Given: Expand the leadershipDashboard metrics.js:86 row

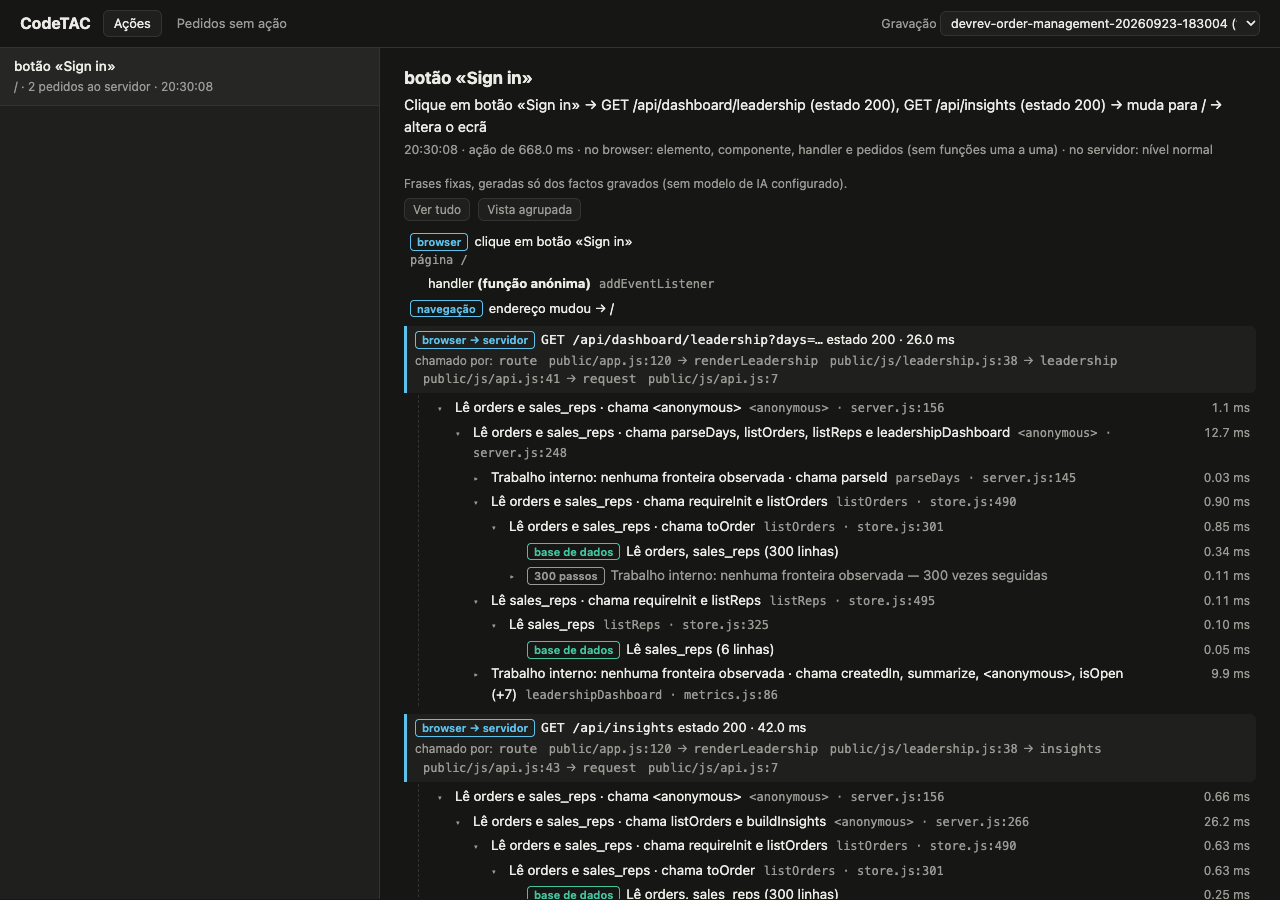Looking at the screenshot, I should click(476, 674).
